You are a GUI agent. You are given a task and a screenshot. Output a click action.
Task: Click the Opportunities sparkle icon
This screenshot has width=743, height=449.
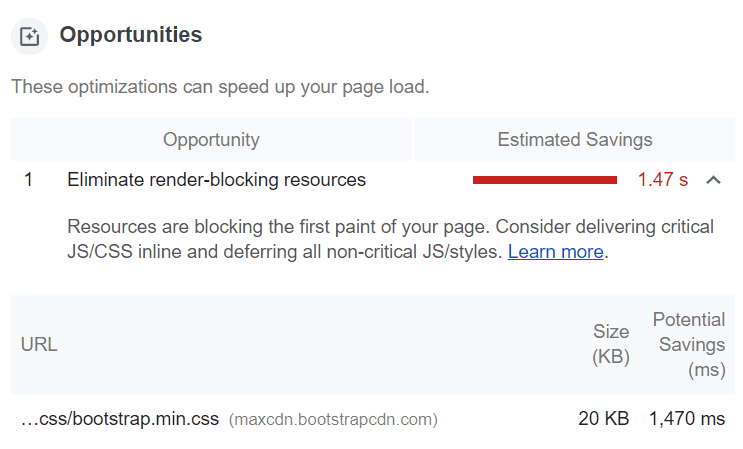(x=29, y=37)
